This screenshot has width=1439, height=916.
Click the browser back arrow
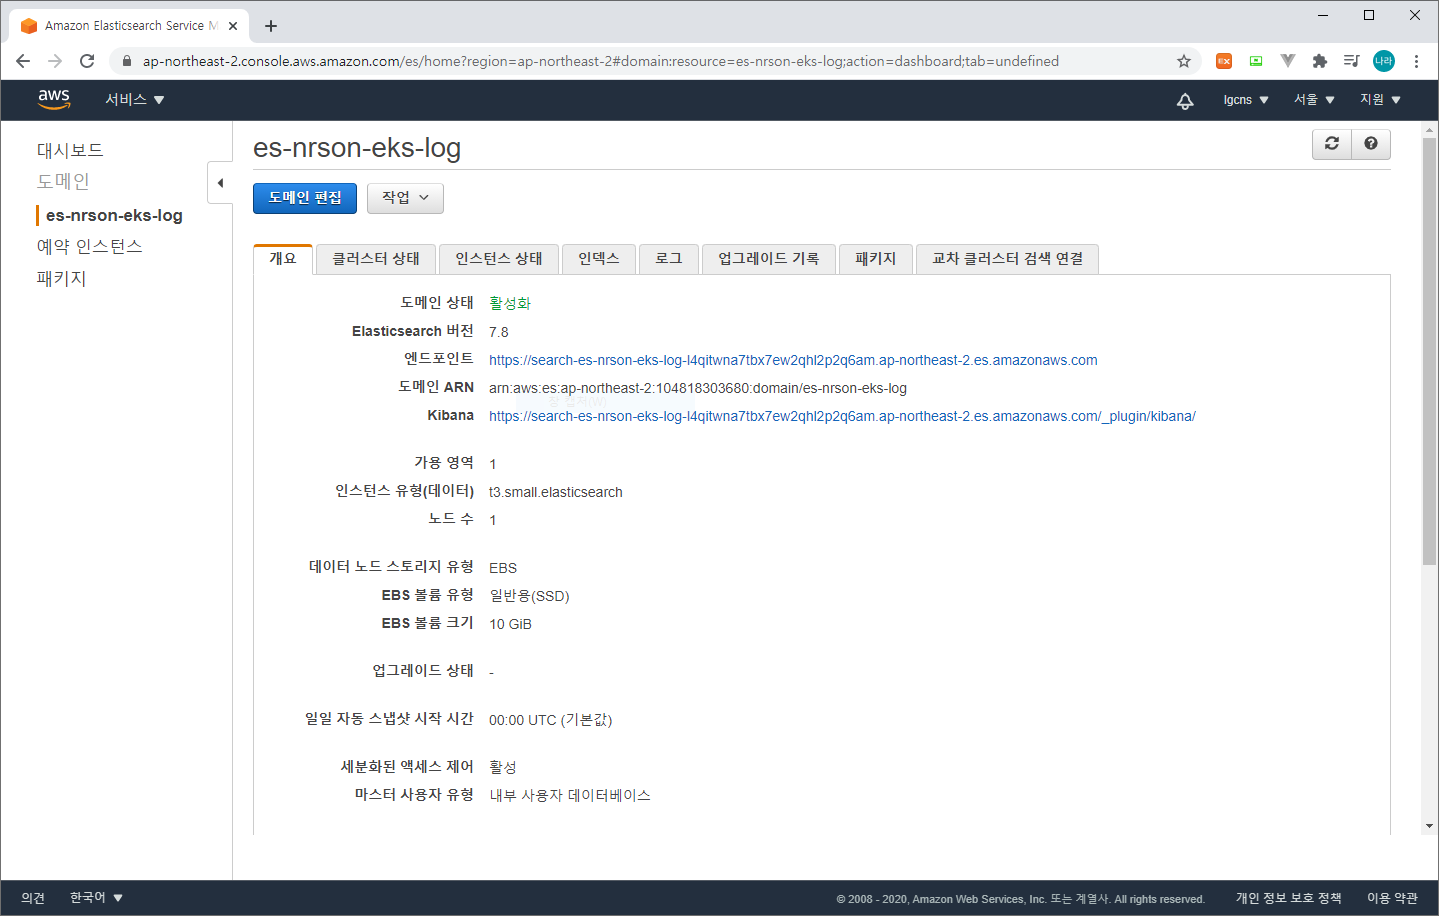(x=23, y=61)
